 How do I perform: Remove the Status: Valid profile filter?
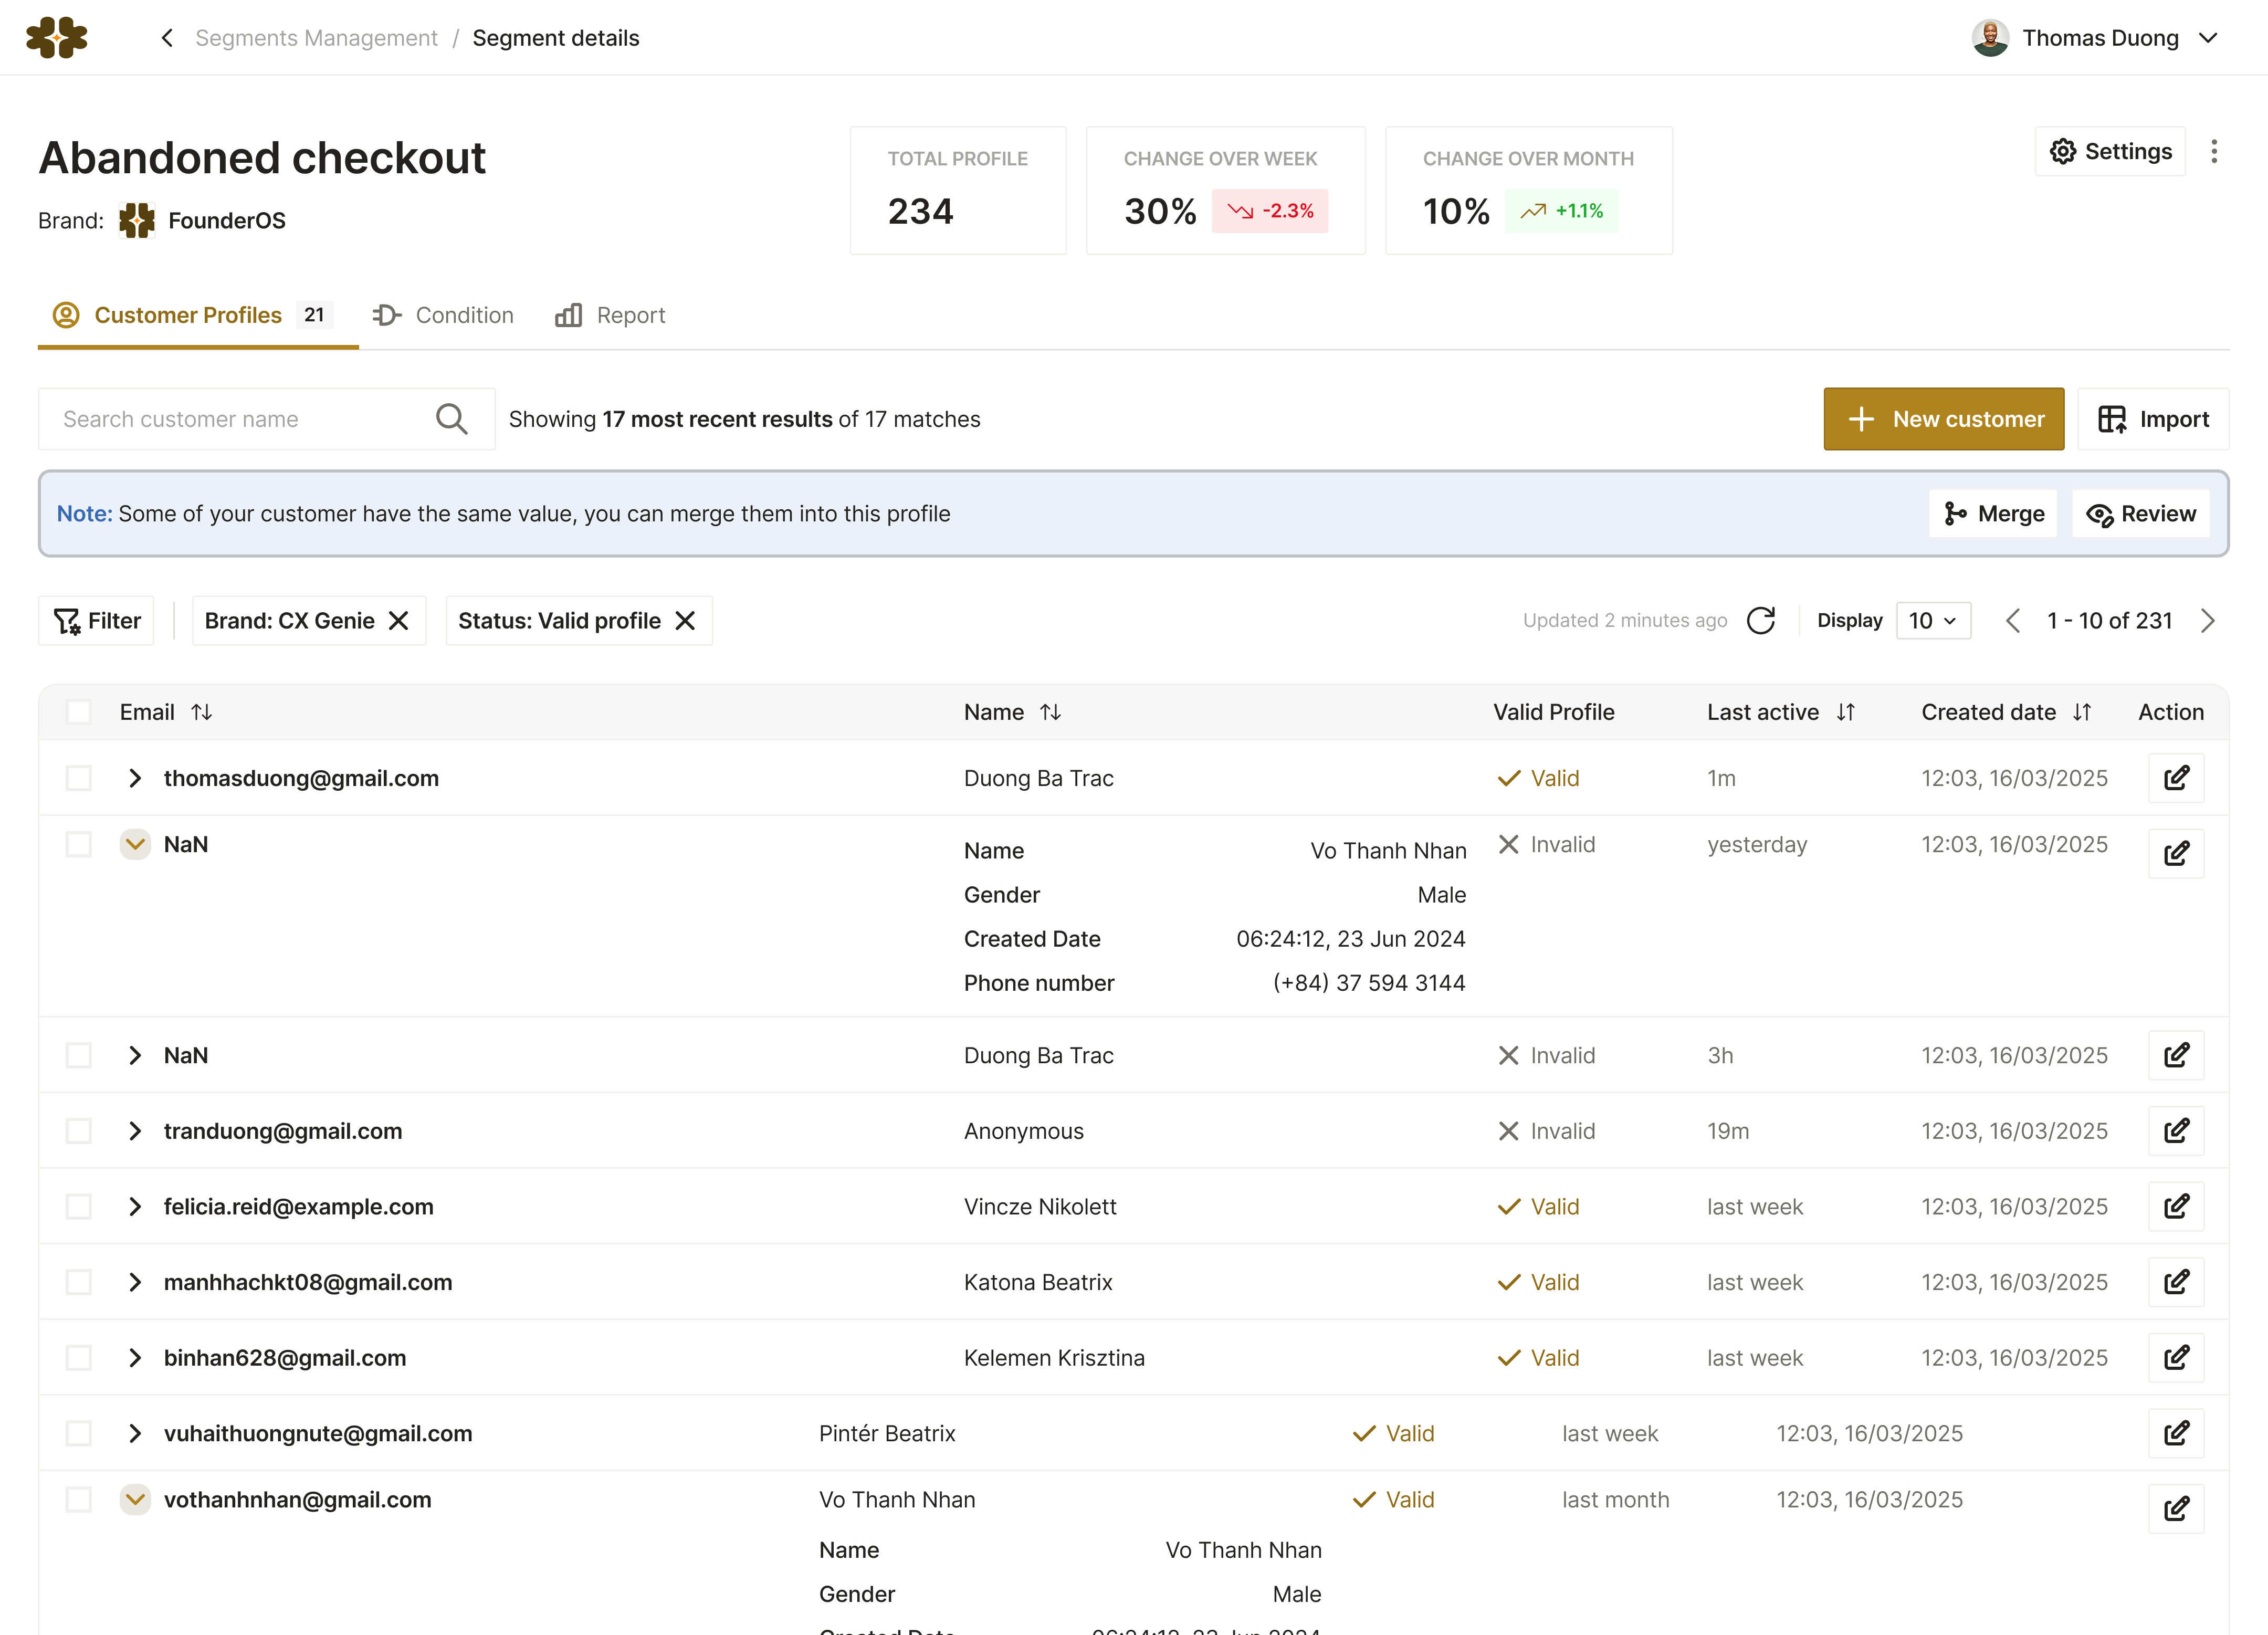685,621
